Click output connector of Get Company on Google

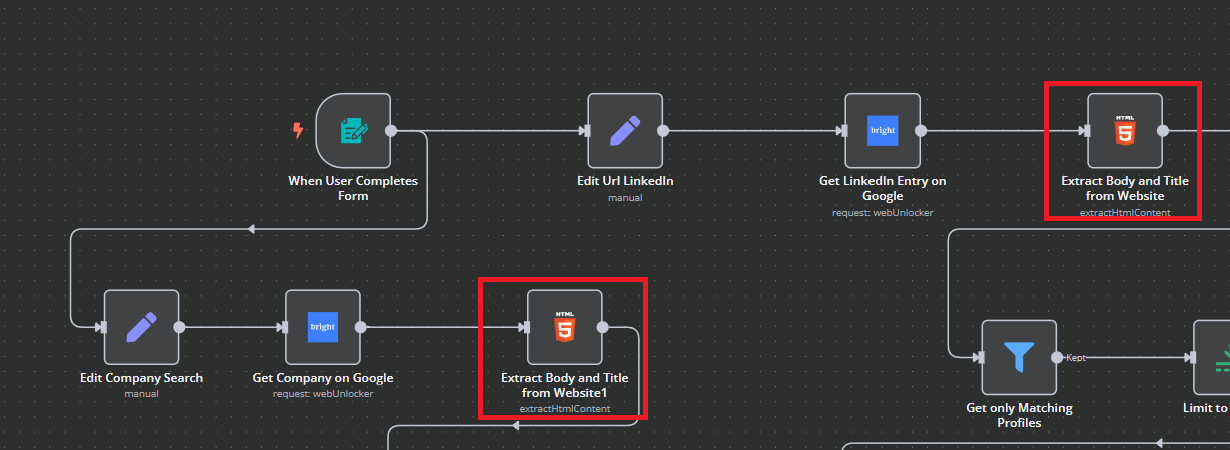tap(360, 327)
